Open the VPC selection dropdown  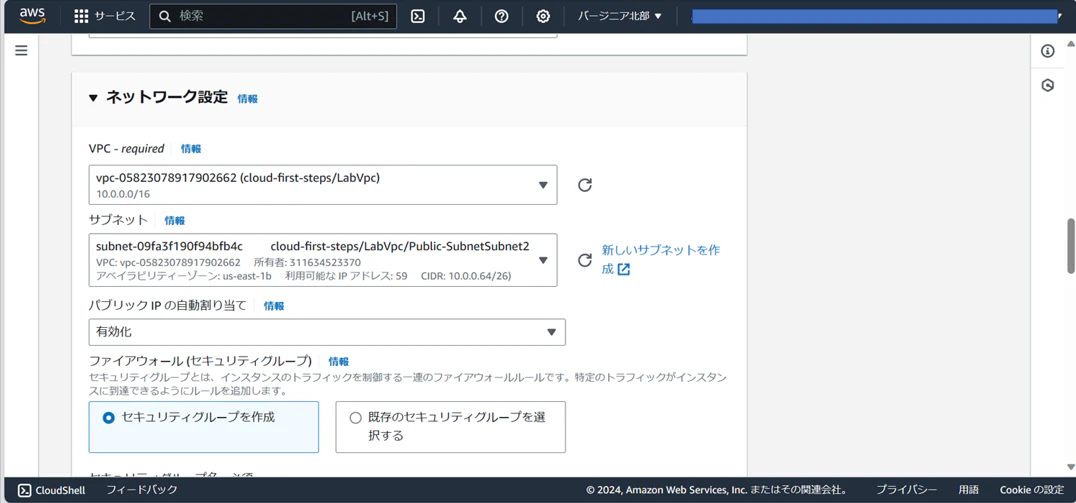coord(323,185)
